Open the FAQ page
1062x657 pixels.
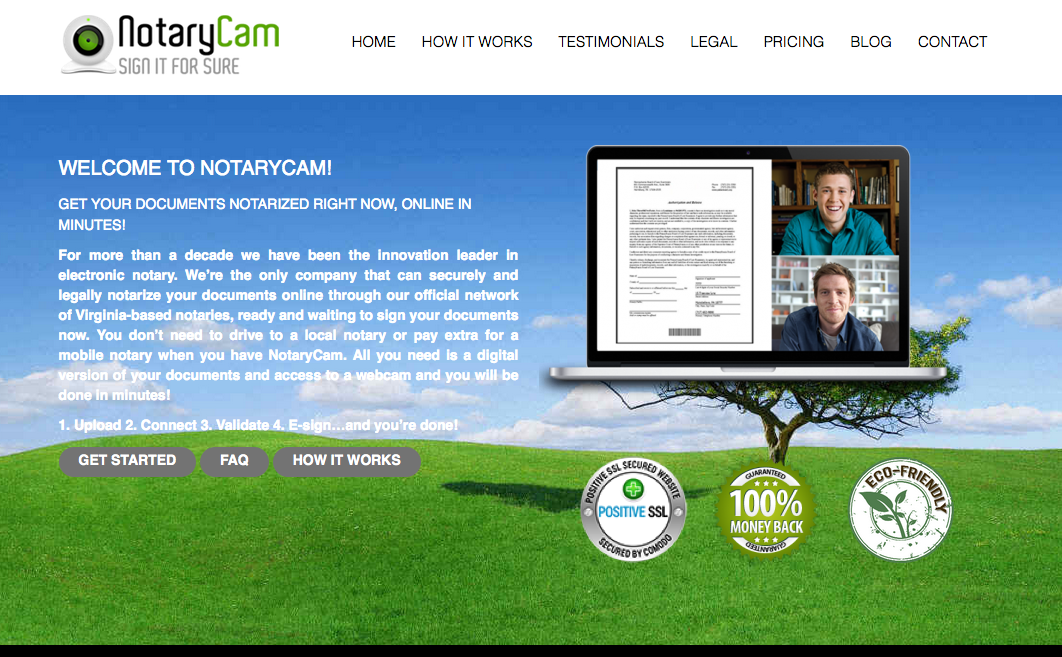[234, 461]
